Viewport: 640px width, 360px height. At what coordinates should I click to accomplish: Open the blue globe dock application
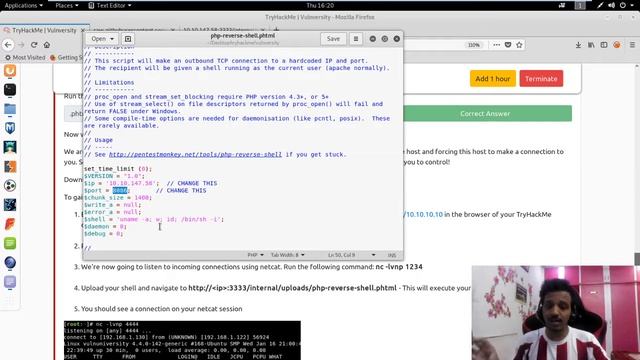[10, 262]
